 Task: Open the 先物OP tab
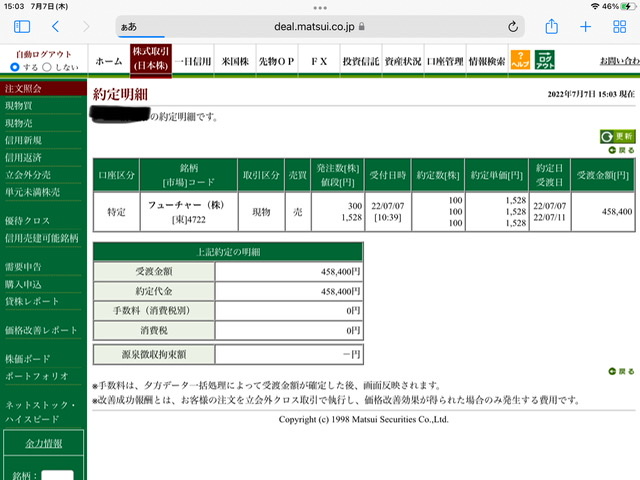click(x=277, y=61)
